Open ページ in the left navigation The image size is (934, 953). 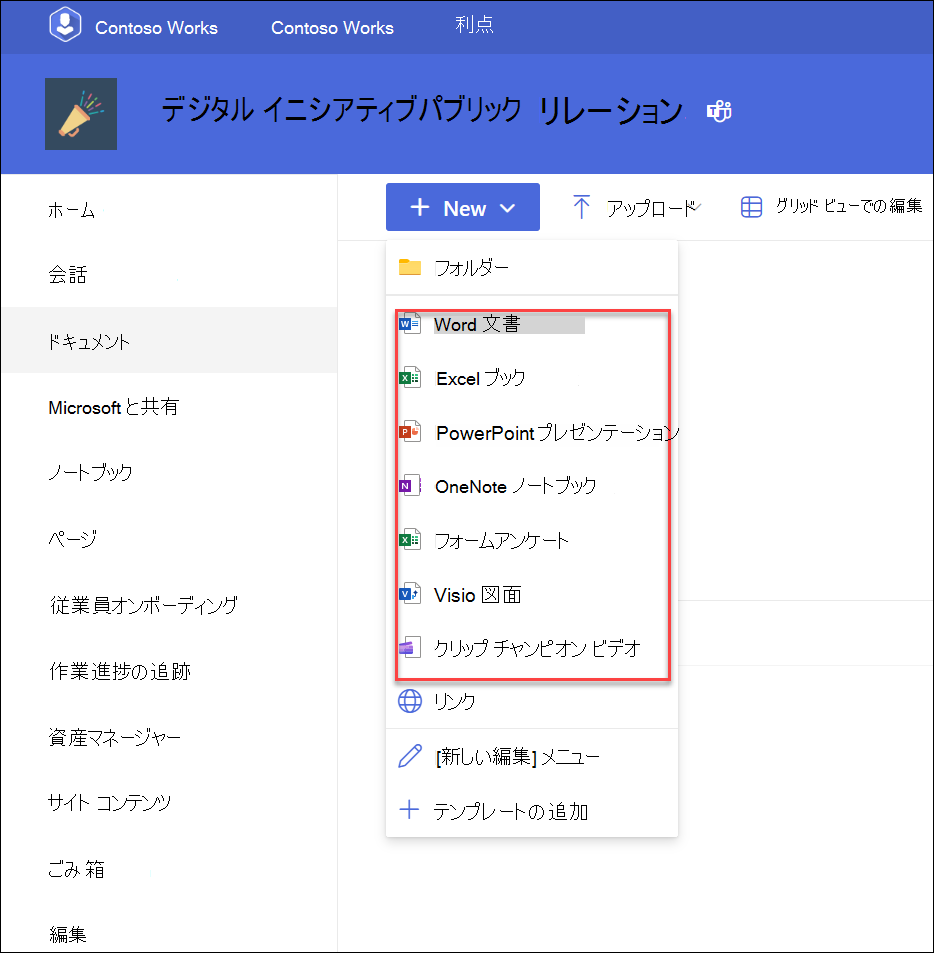pos(72,538)
